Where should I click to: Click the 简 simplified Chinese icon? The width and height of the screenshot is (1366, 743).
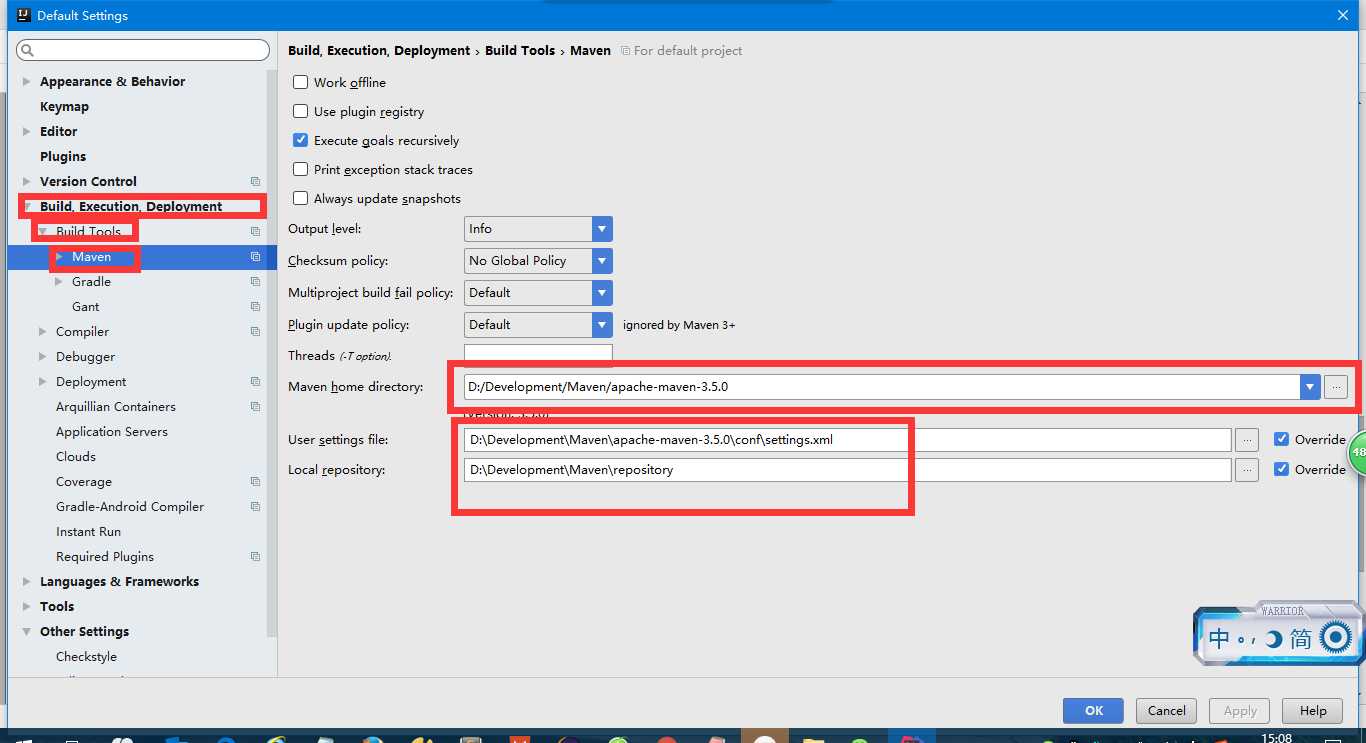1300,638
